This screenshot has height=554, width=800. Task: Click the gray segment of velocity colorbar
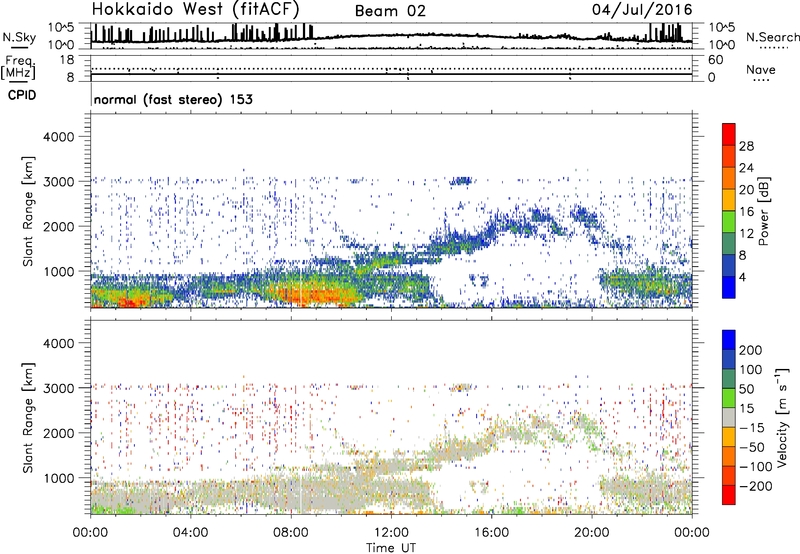[x=729, y=417]
